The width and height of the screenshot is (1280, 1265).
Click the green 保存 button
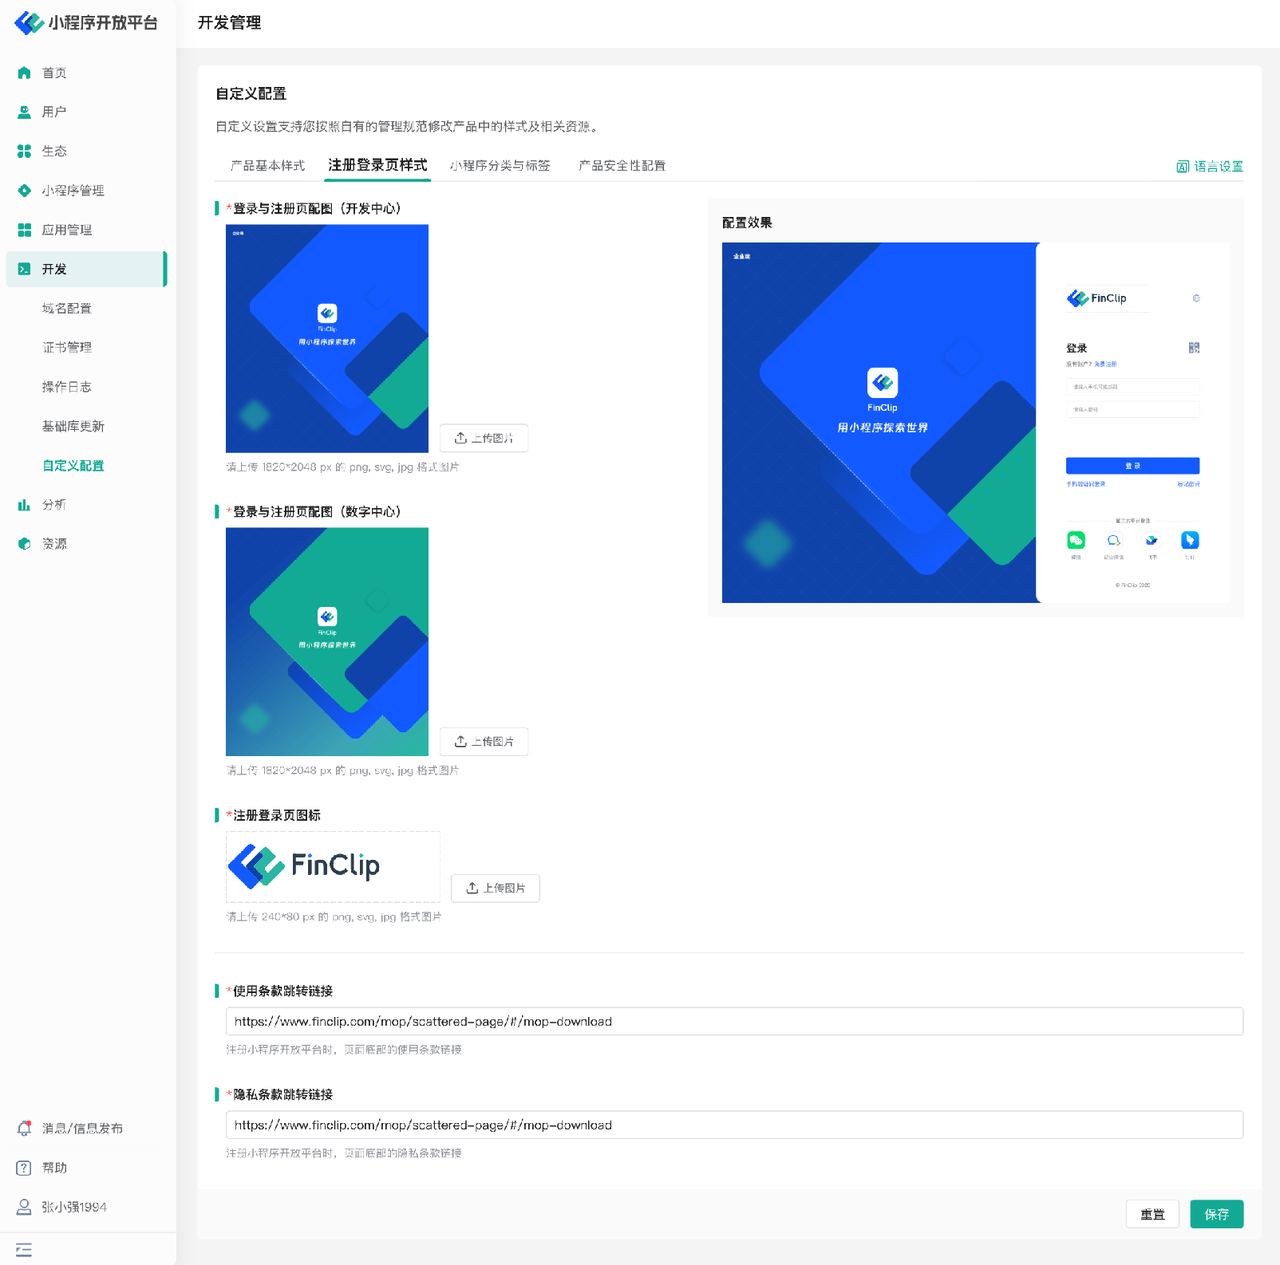(1216, 1214)
